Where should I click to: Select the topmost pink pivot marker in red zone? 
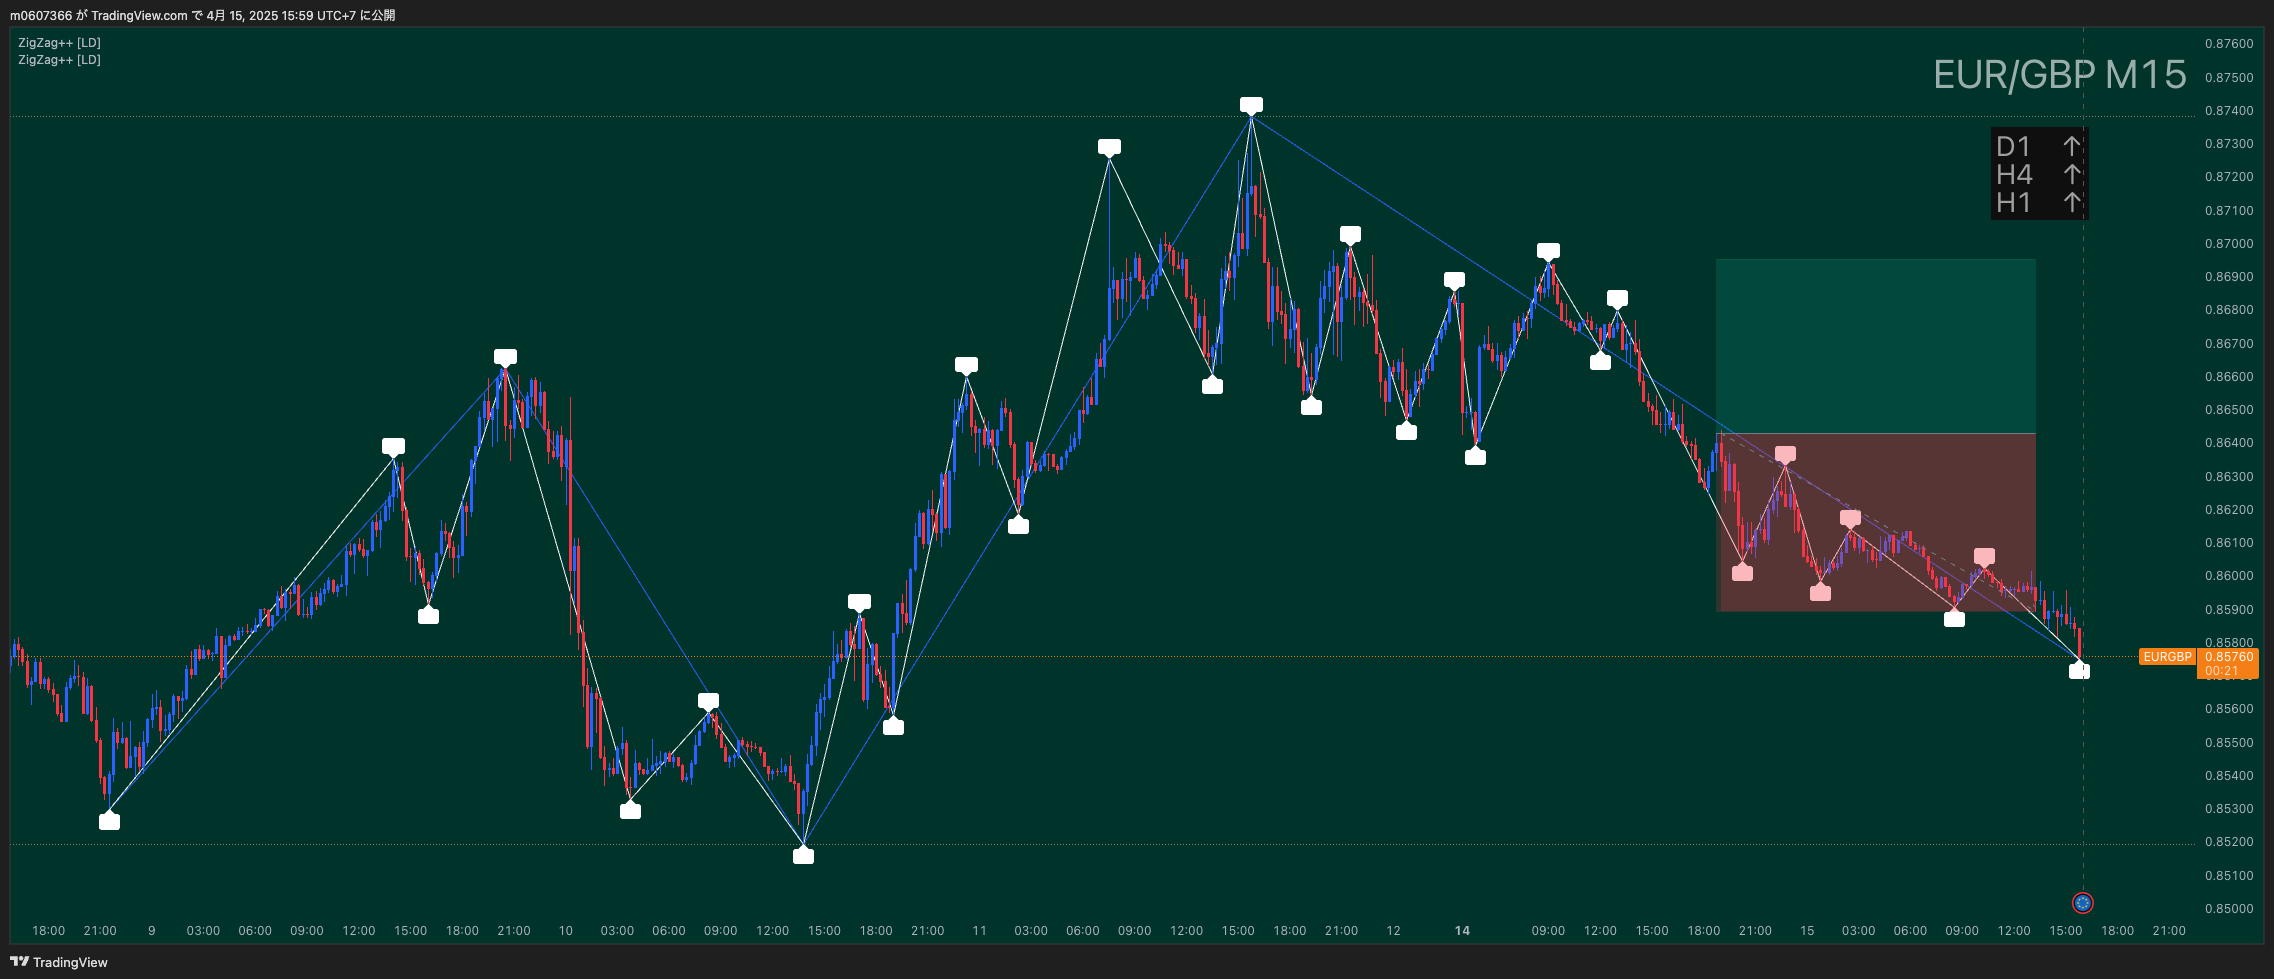coord(1785,454)
